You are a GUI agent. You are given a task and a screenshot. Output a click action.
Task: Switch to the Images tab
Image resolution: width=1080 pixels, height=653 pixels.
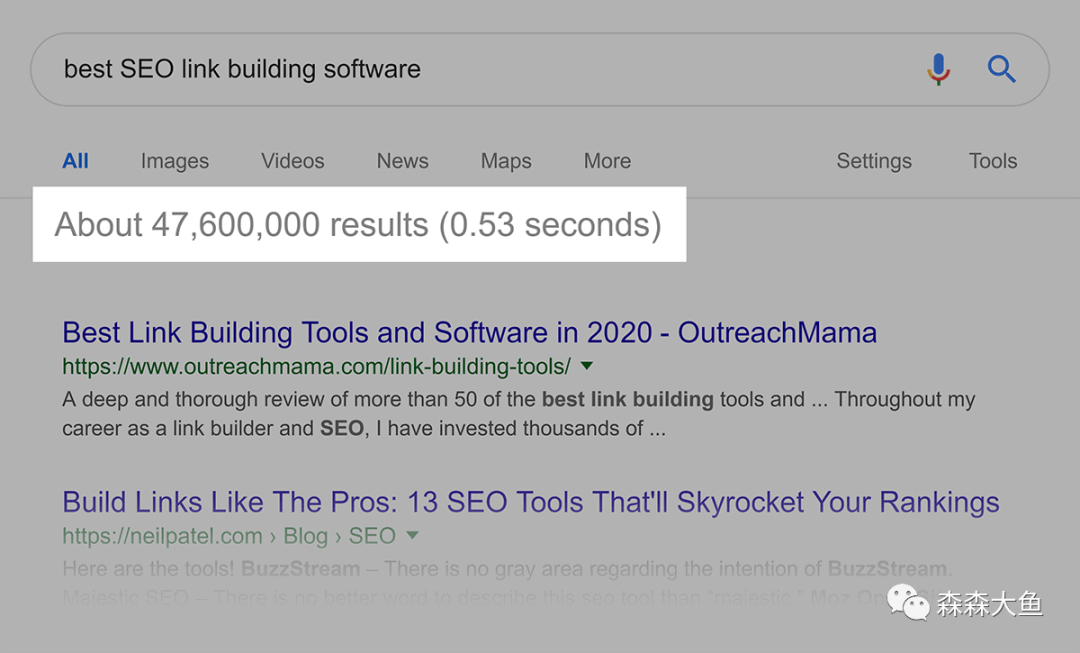(x=175, y=161)
